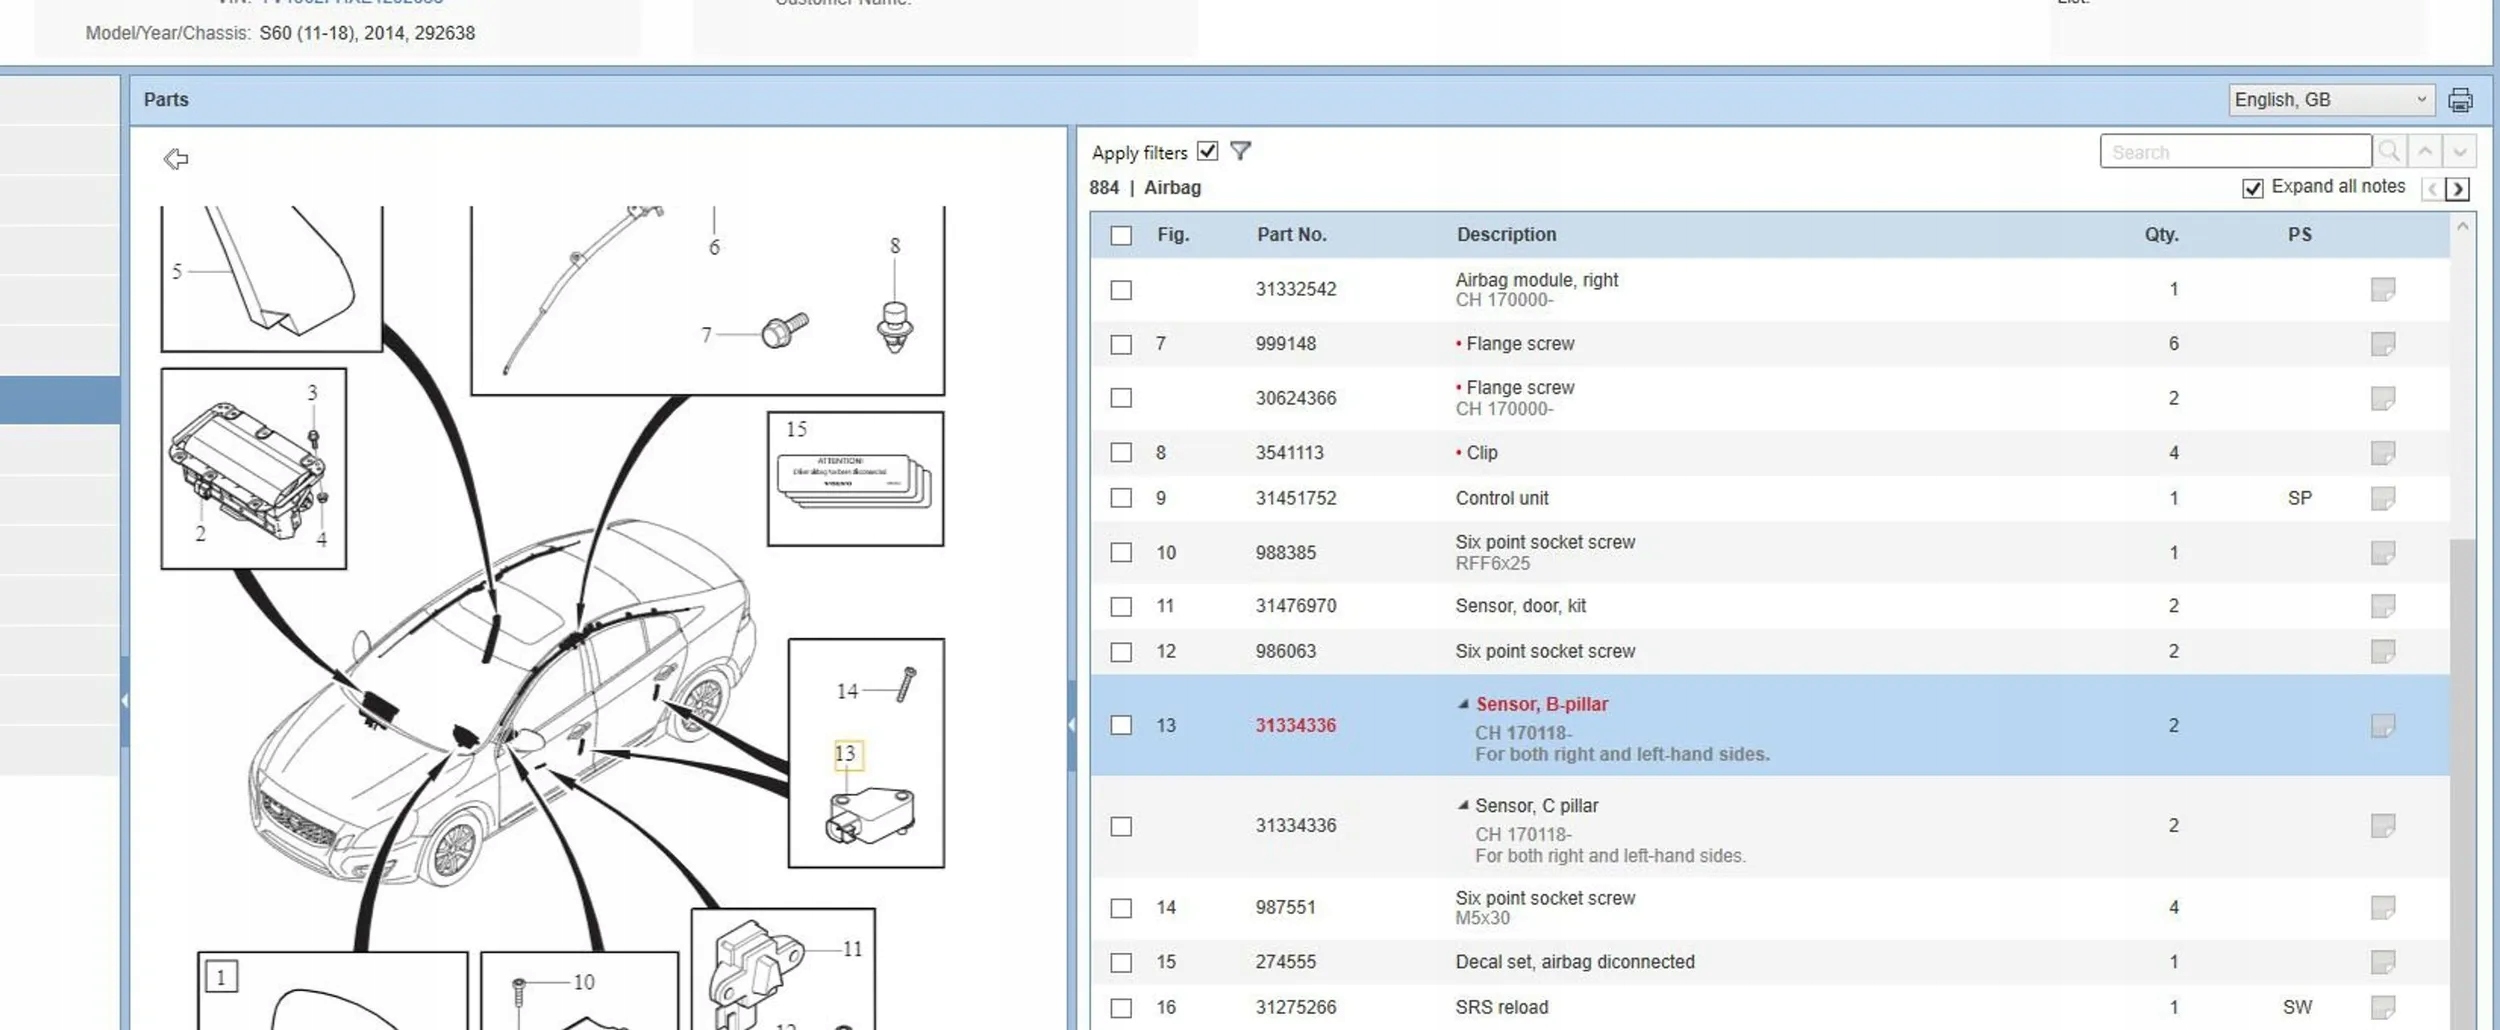Tick the checkbox for Sensor, B-pillar
Image resolution: width=2500 pixels, height=1030 pixels.
tap(1121, 726)
